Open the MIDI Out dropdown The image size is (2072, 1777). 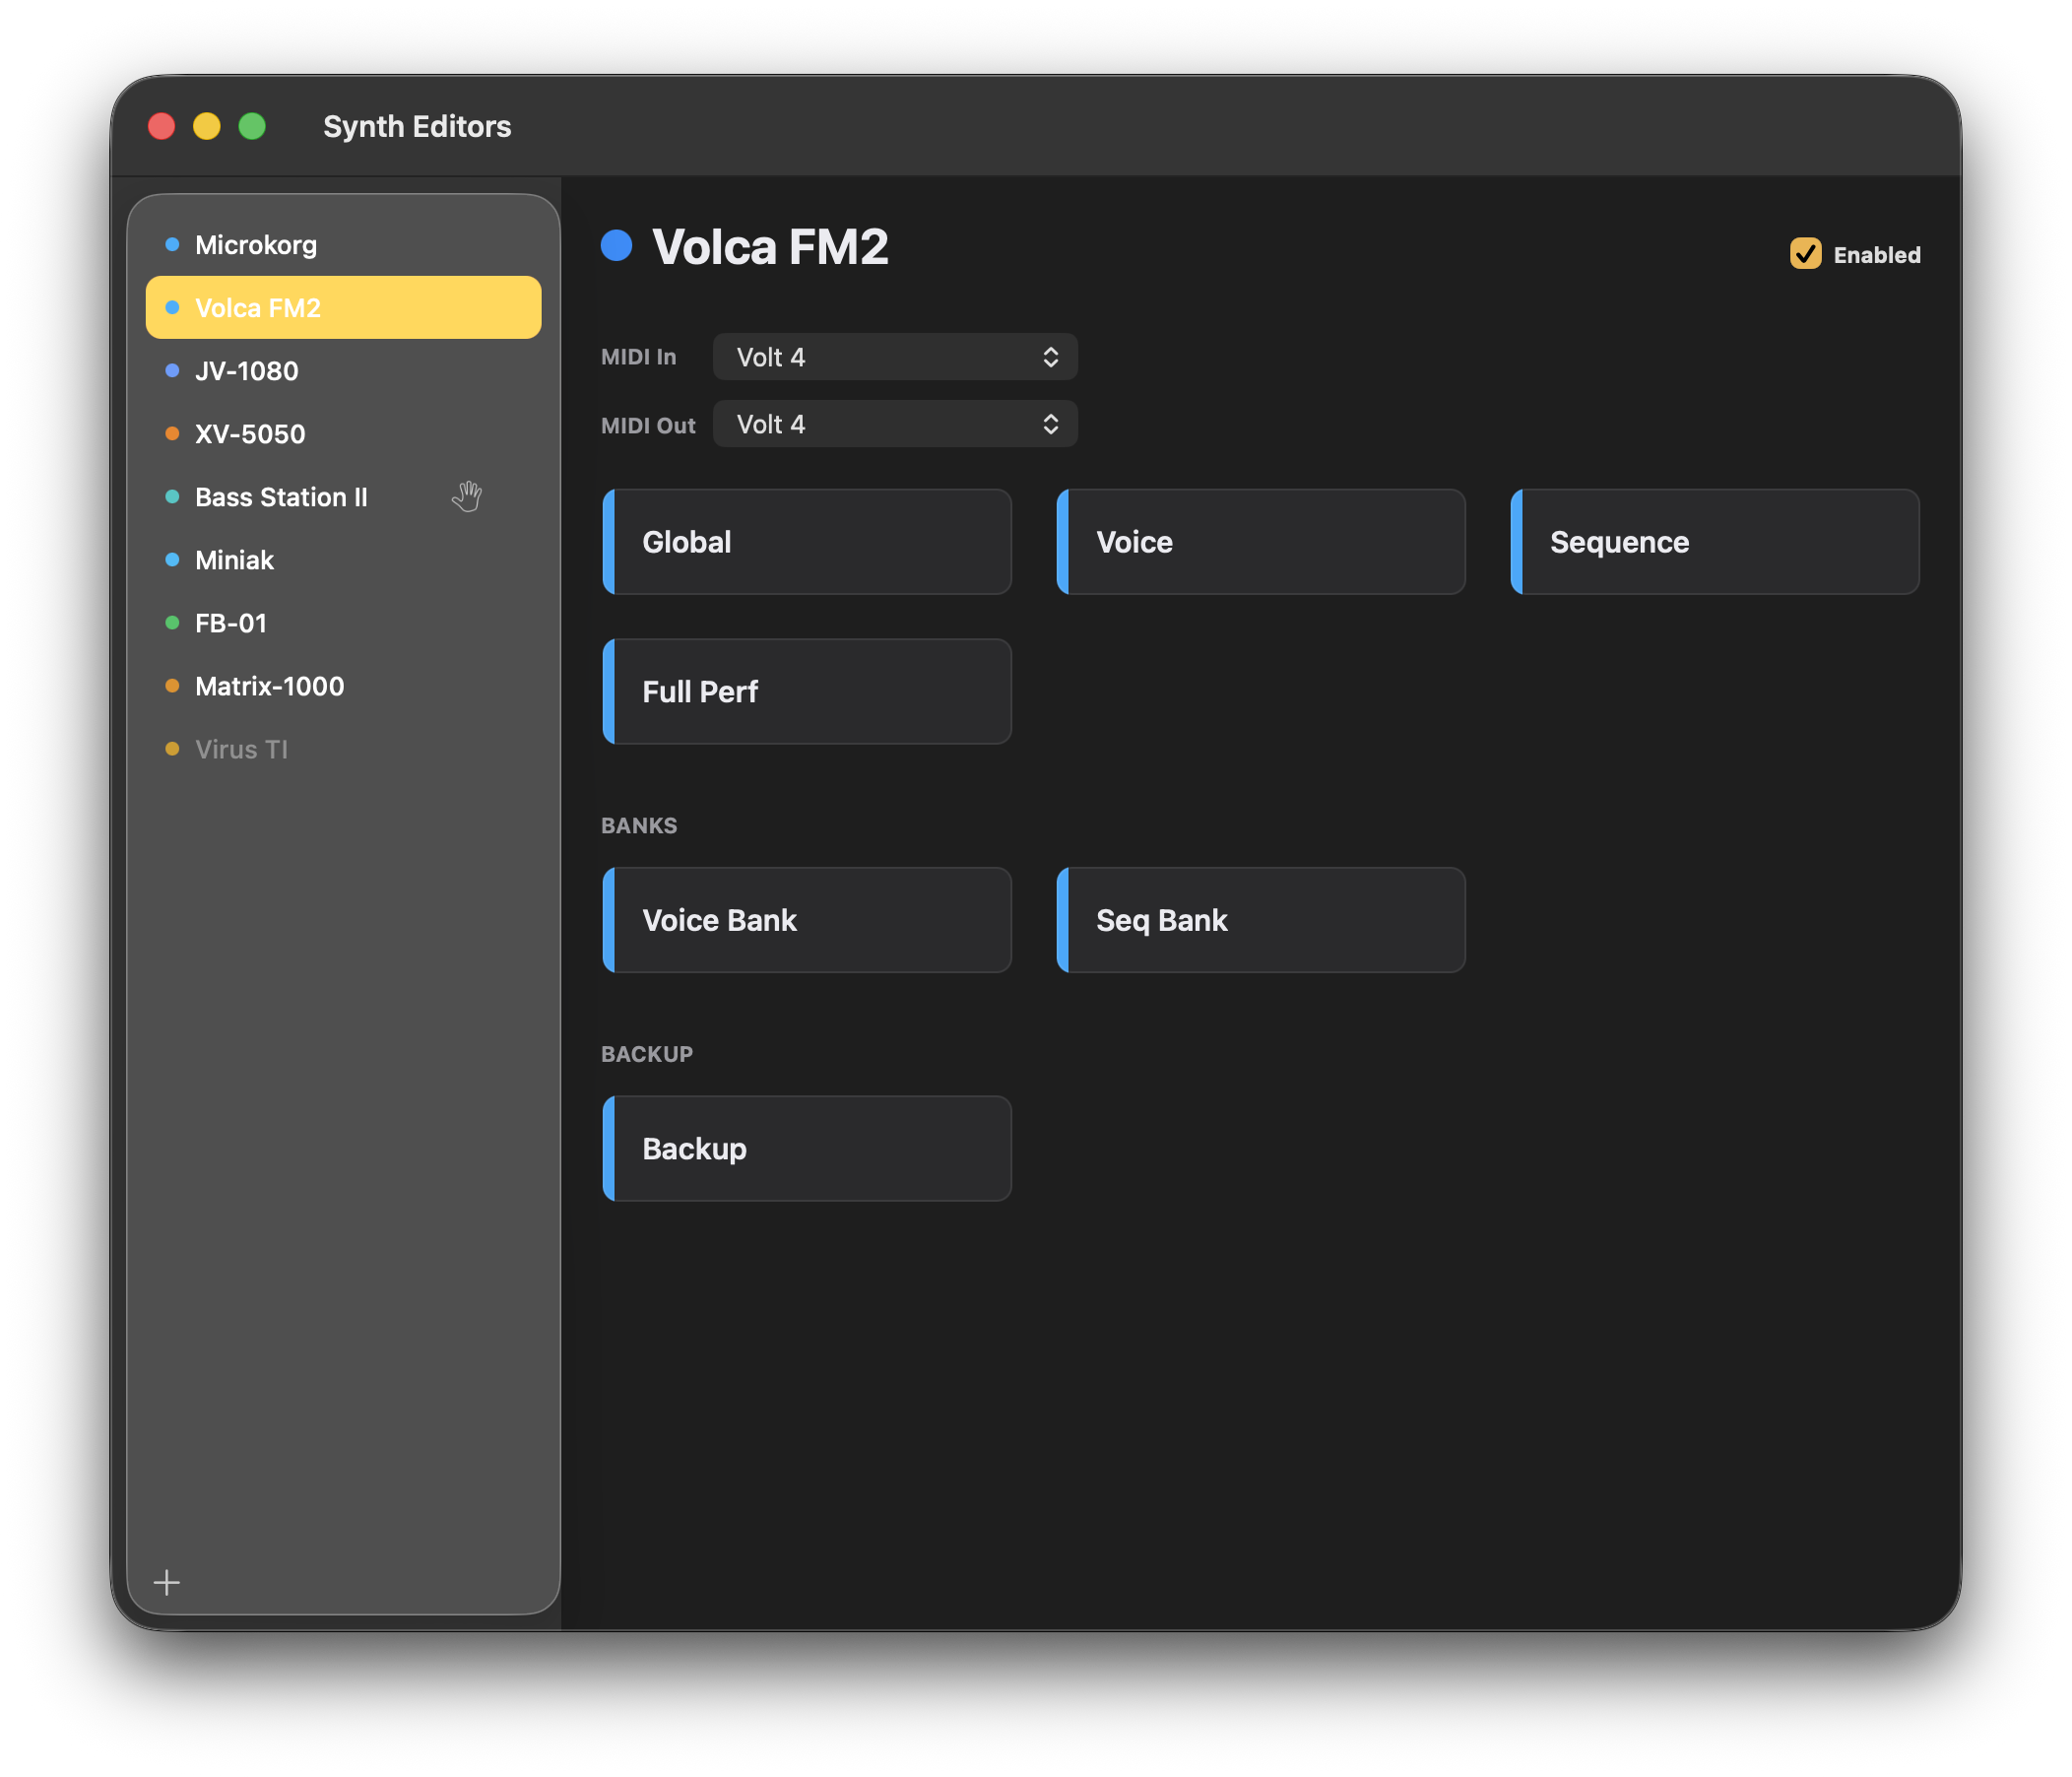[895, 424]
